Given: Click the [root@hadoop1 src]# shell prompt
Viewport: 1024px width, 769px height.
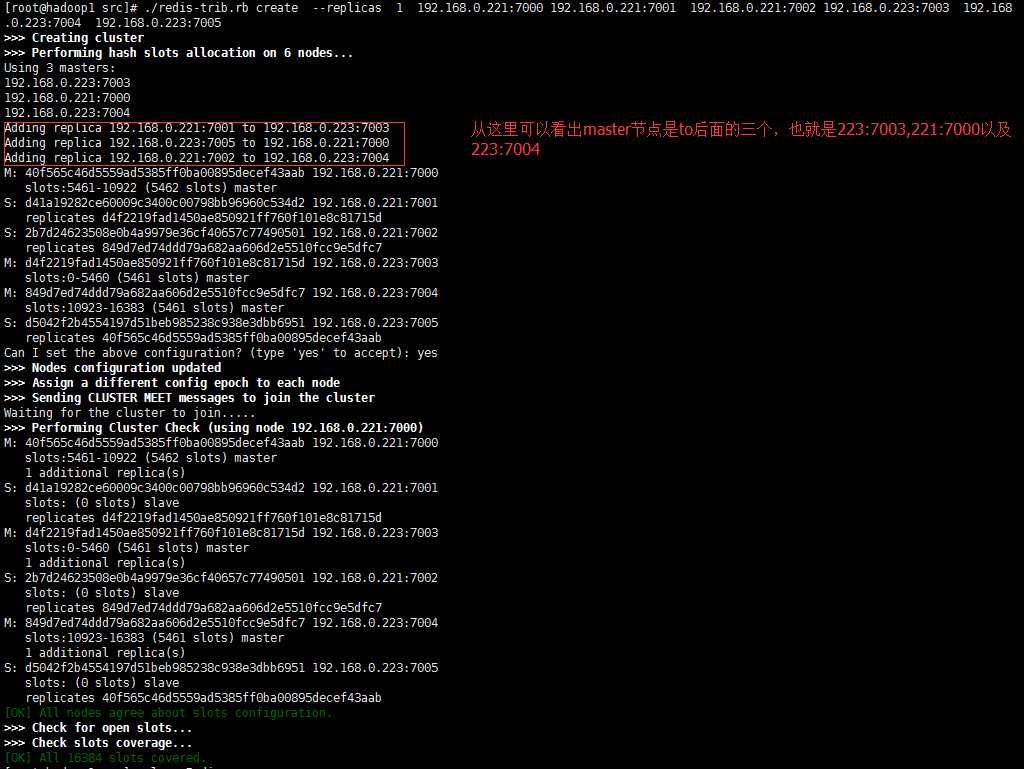Looking at the screenshot, I should (x=71, y=8).
